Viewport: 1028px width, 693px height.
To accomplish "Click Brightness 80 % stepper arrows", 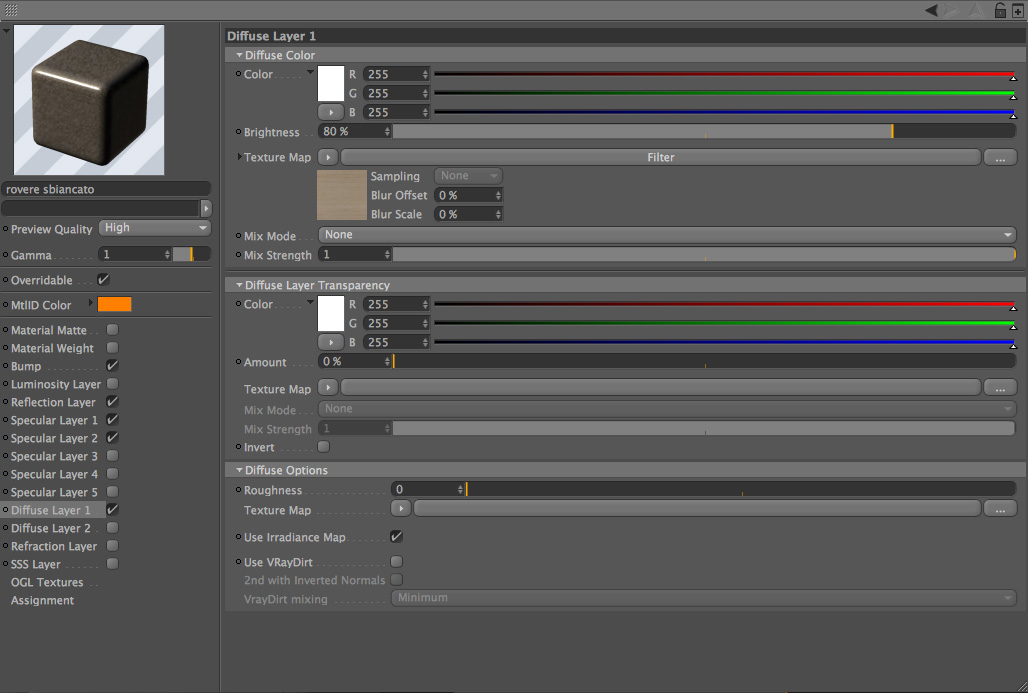I will click(x=387, y=132).
